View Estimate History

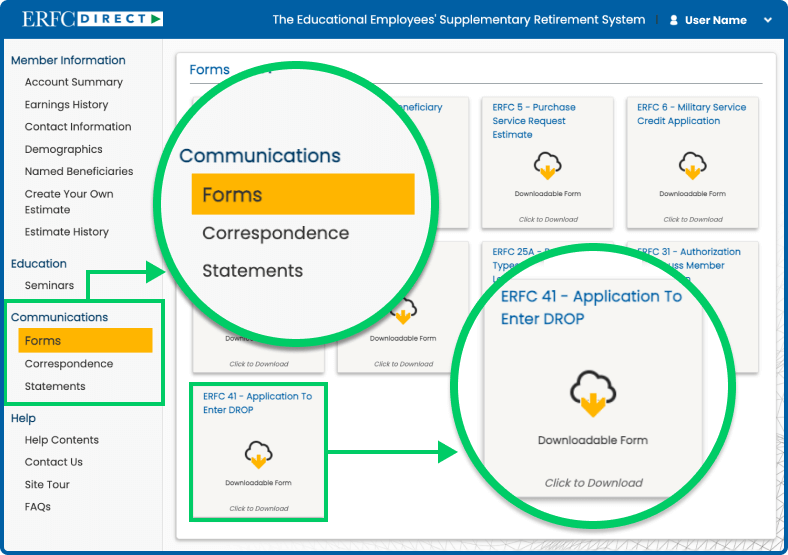pyautogui.click(x=66, y=232)
